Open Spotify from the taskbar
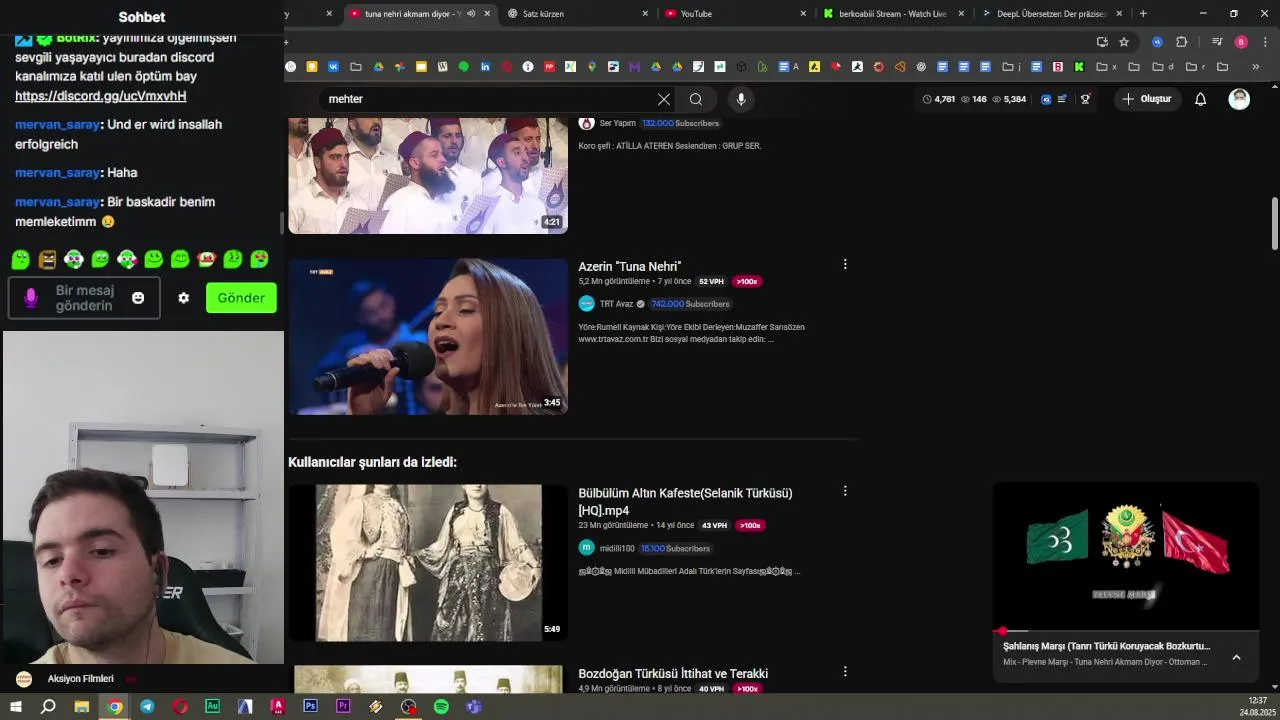Image resolution: width=1280 pixels, height=720 pixels. (441, 706)
